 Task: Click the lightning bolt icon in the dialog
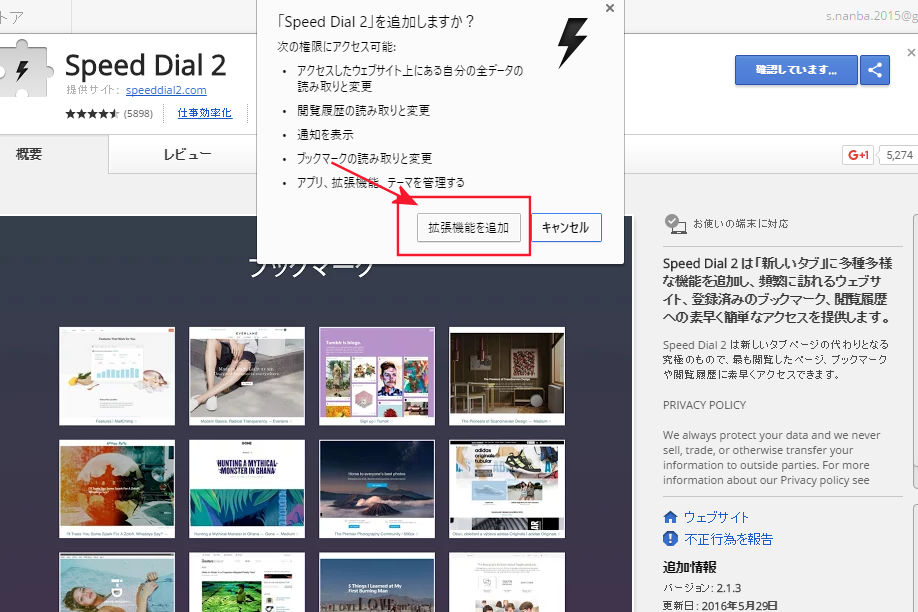coord(572,42)
